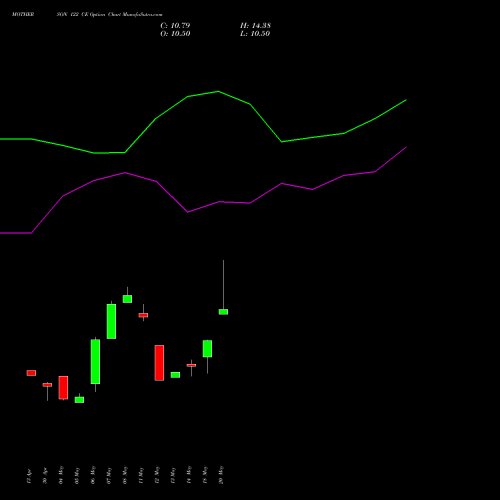
Task: Click the CE Options Chart title text
Action: [101, 15]
